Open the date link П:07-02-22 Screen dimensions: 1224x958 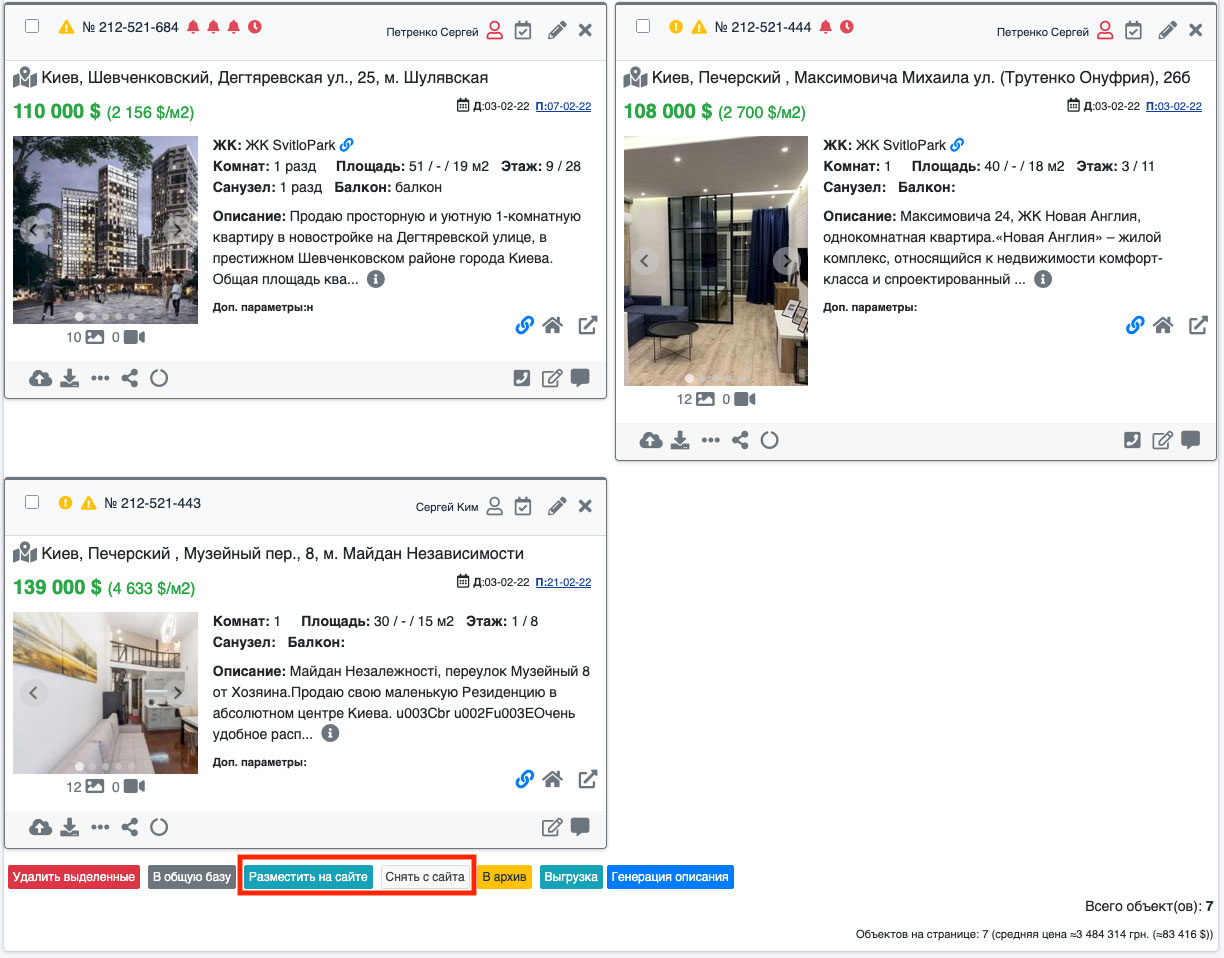point(563,106)
